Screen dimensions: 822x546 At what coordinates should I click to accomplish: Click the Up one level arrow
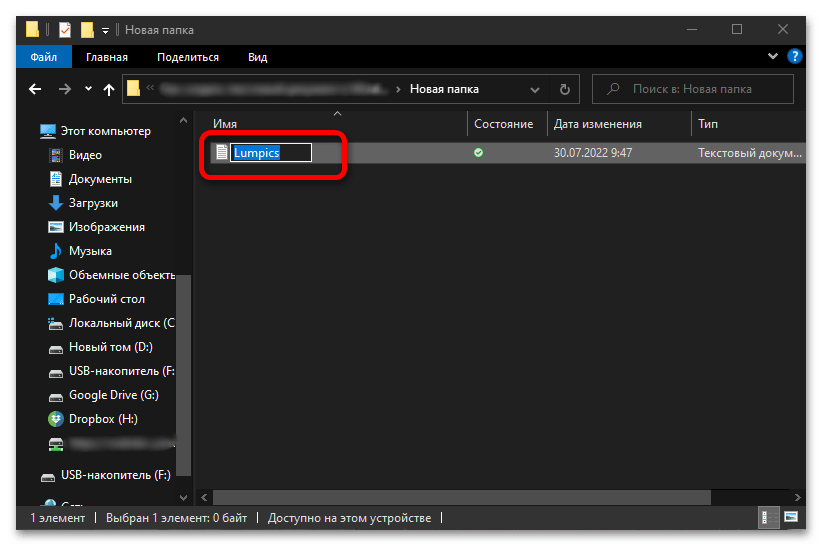click(109, 89)
